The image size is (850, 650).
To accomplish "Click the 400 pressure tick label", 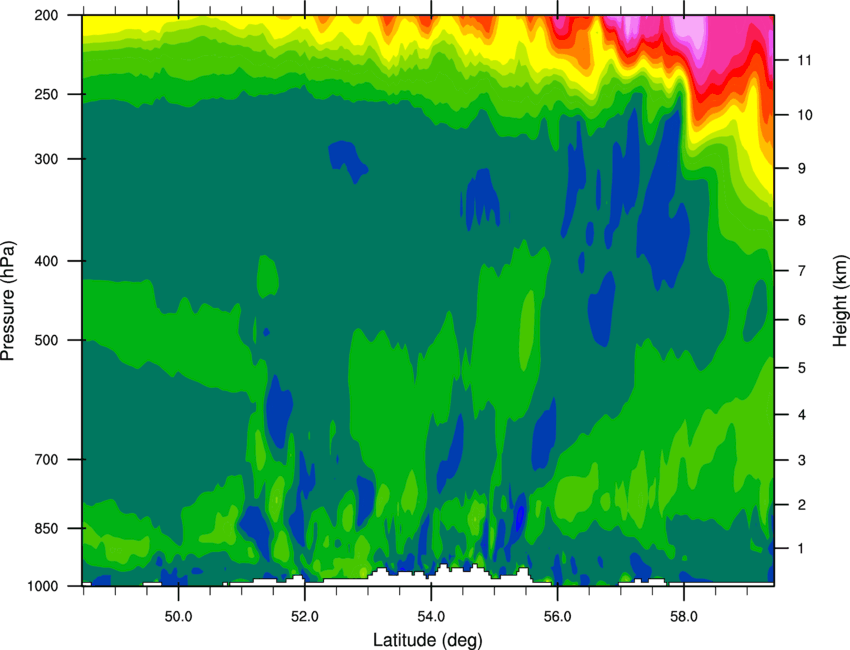I will click(x=47, y=261).
